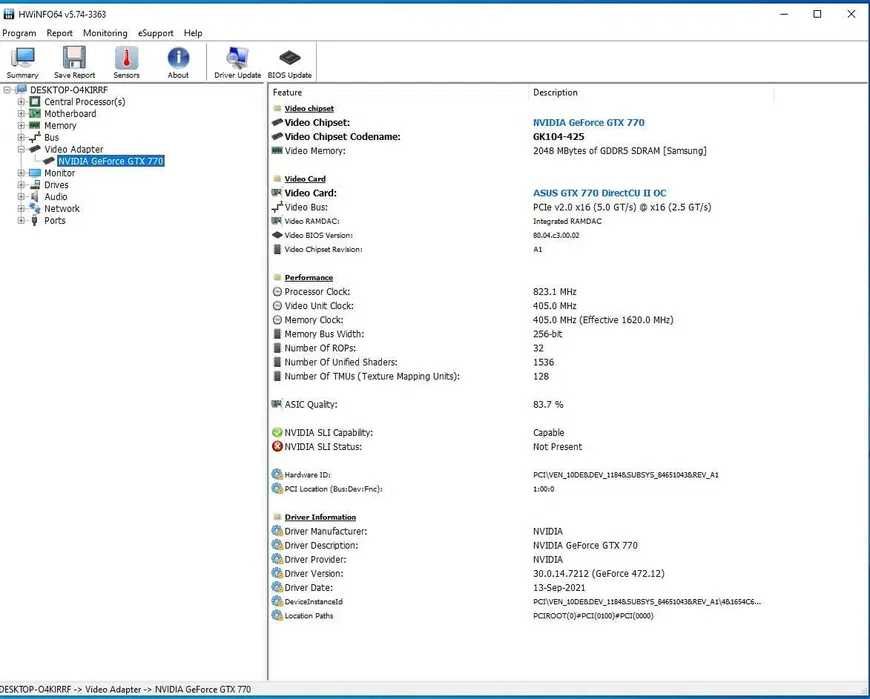This screenshot has width=870, height=699.
Task: Select the 823.1 MHz processor clock value
Action: tap(555, 292)
